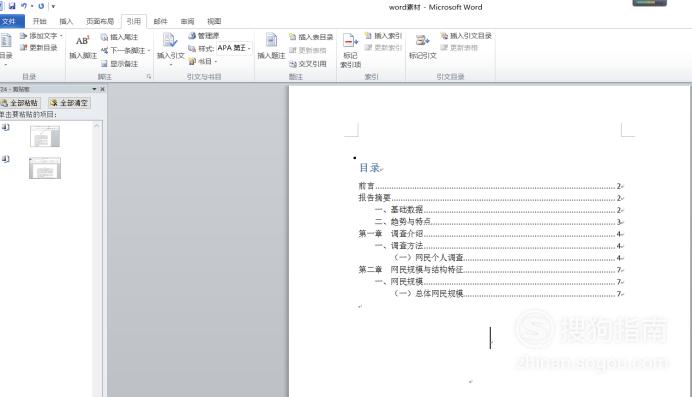Image resolution: width=692 pixels, height=397 pixels.
Task: Open the clipboard pane options arrow
Action: coord(94,89)
